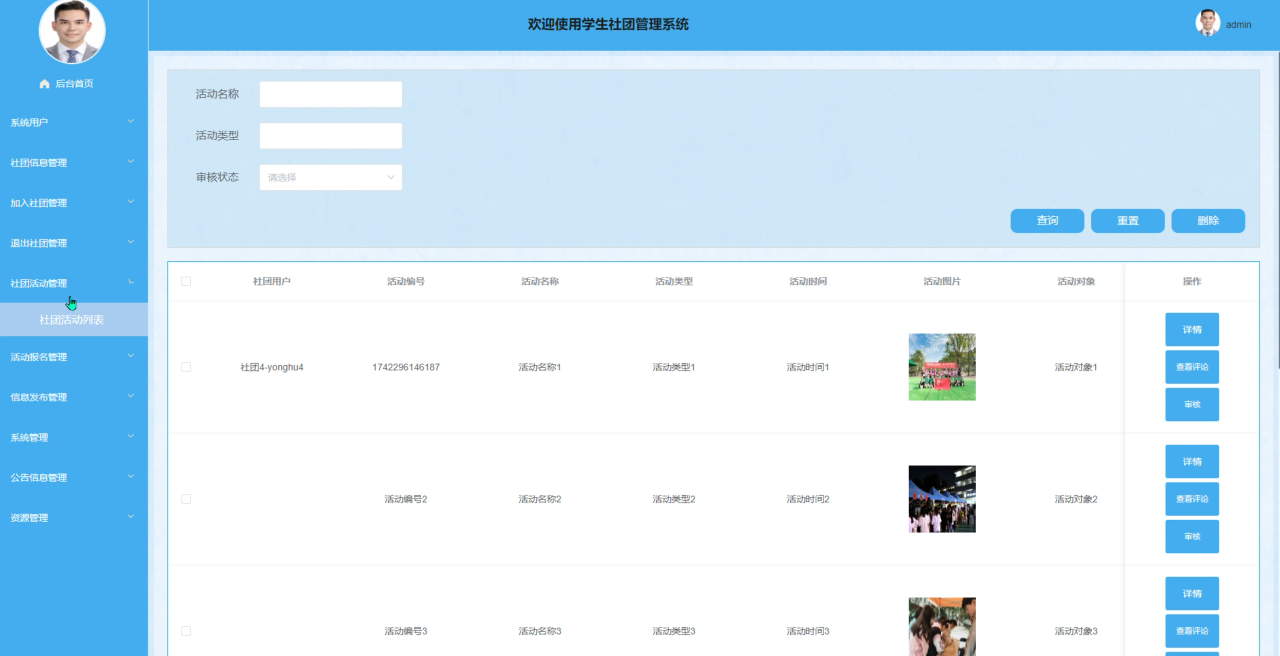
Task: Open 信息发布管理 menu item
Action: coord(74,397)
